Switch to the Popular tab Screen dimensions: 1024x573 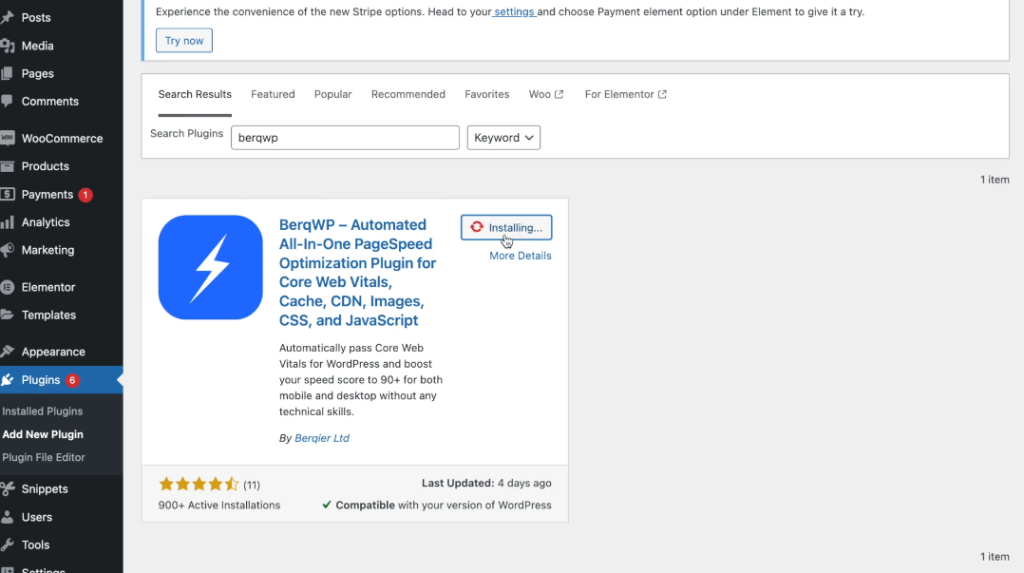pyautogui.click(x=333, y=94)
